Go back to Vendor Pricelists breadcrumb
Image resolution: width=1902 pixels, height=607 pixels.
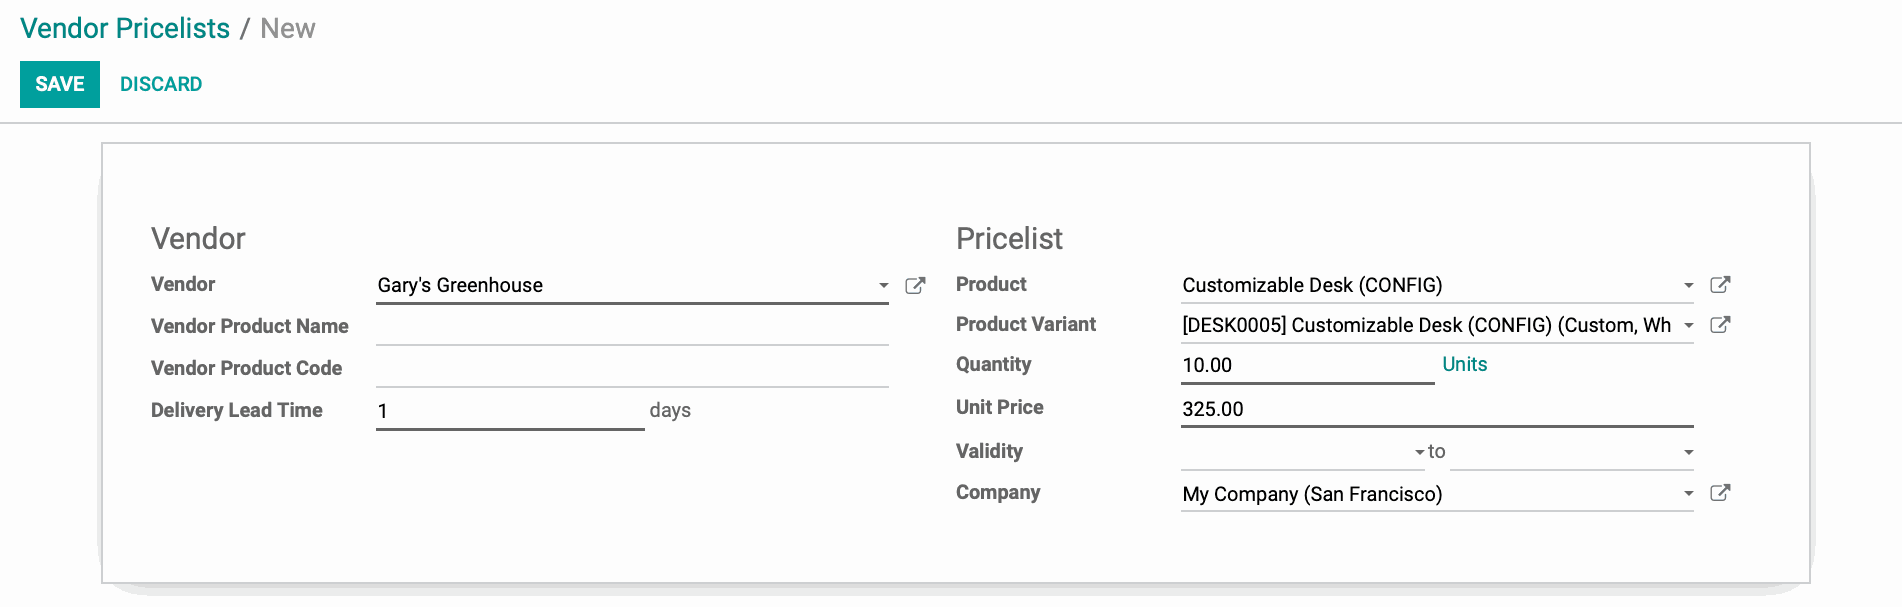[125, 28]
